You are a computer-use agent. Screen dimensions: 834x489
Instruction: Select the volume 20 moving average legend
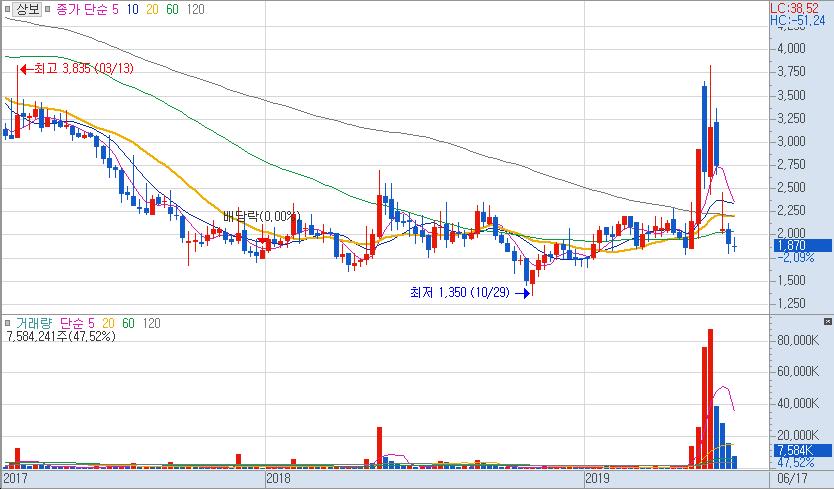pos(109,323)
